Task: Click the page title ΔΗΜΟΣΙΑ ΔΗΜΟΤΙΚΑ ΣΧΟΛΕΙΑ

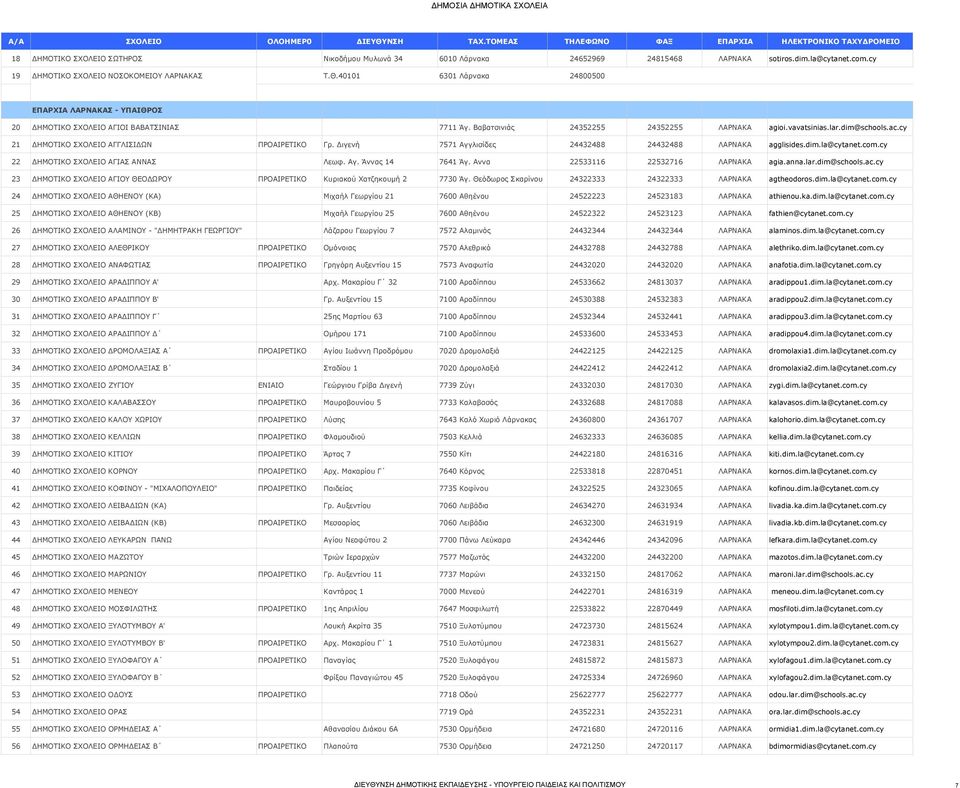Action: coord(489,6)
